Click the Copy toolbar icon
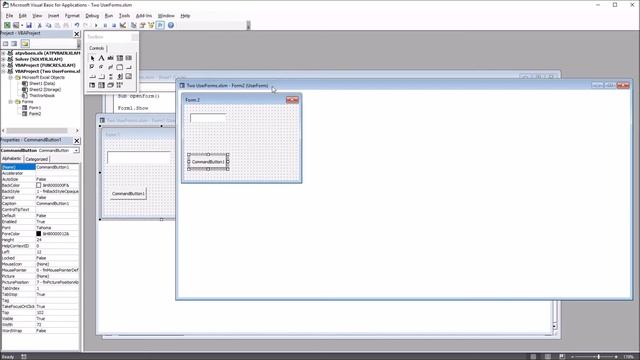Viewport: 640px width, 360px height. pyautogui.click(x=48, y=25)
